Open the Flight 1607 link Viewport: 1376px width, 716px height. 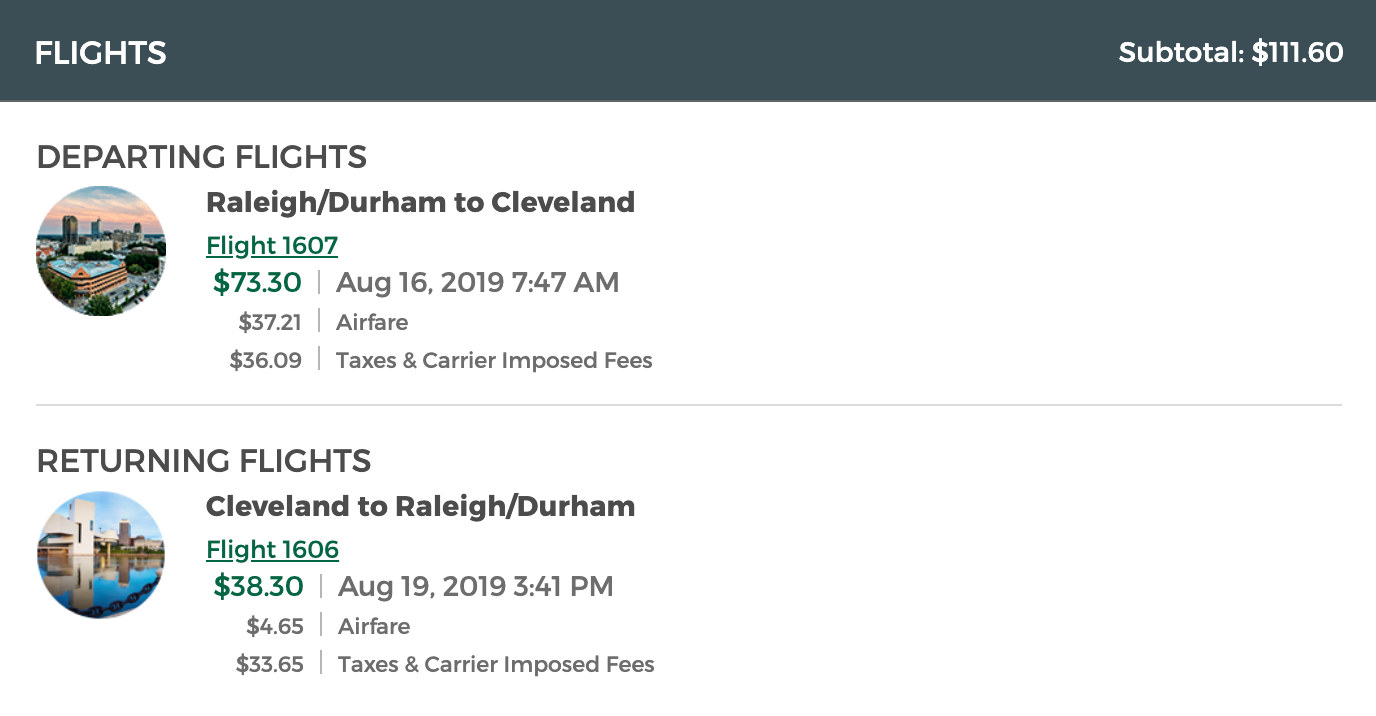pyautogui.click(x=272, y=245)
